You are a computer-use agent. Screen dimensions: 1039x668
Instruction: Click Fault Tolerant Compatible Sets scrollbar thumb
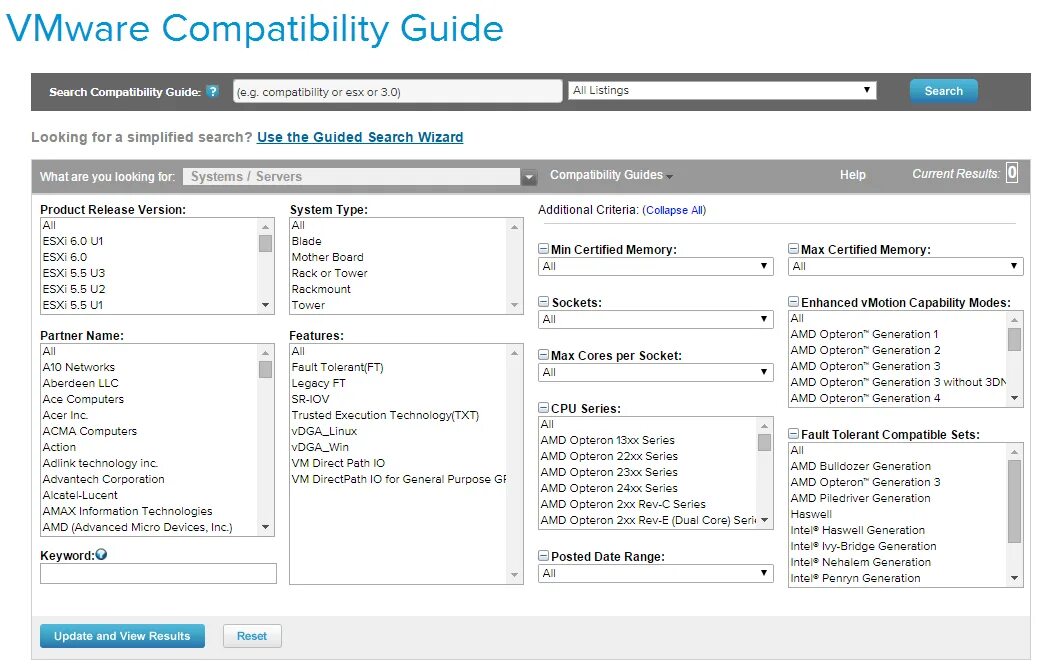click(x=1014, y=501)
